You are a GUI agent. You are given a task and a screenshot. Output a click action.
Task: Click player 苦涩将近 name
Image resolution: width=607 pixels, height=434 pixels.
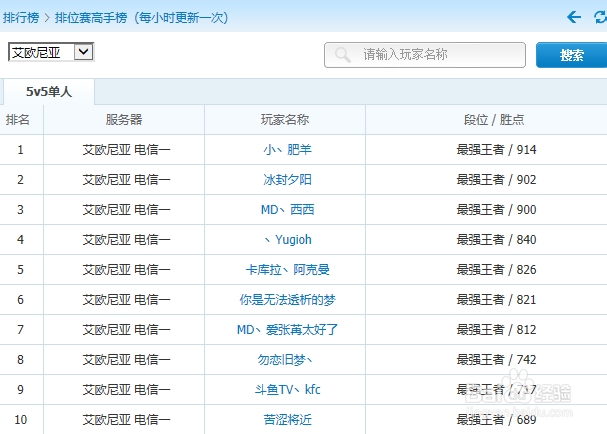pos(287,420)
